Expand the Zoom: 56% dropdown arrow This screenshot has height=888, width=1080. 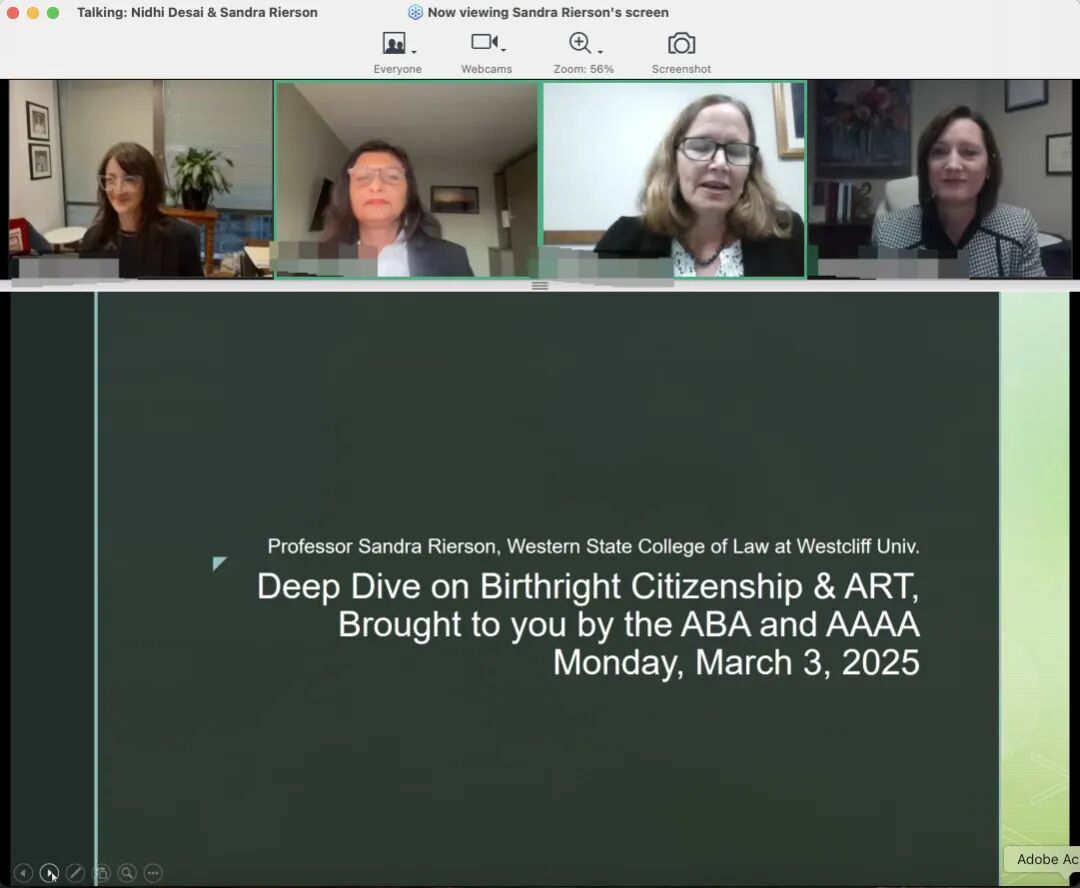click(601, 52)
